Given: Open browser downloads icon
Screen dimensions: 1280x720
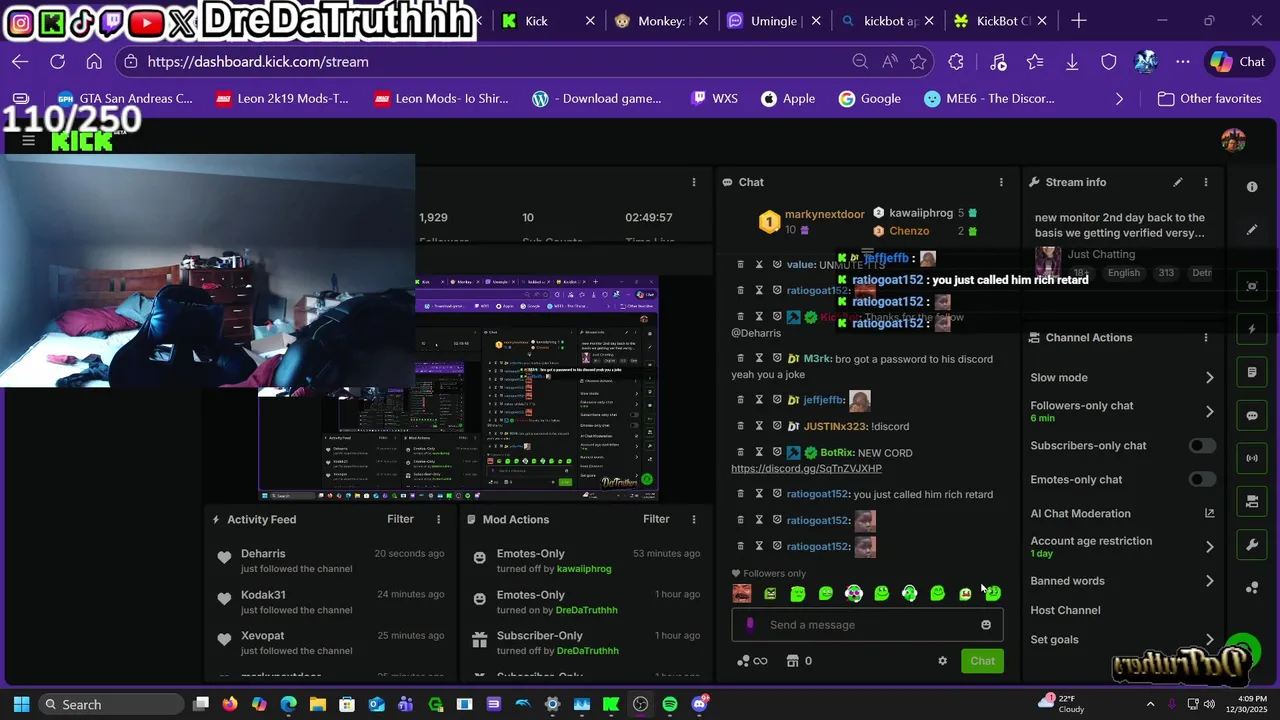Looking at the screenshot, I should click(x=1072, y=61).
